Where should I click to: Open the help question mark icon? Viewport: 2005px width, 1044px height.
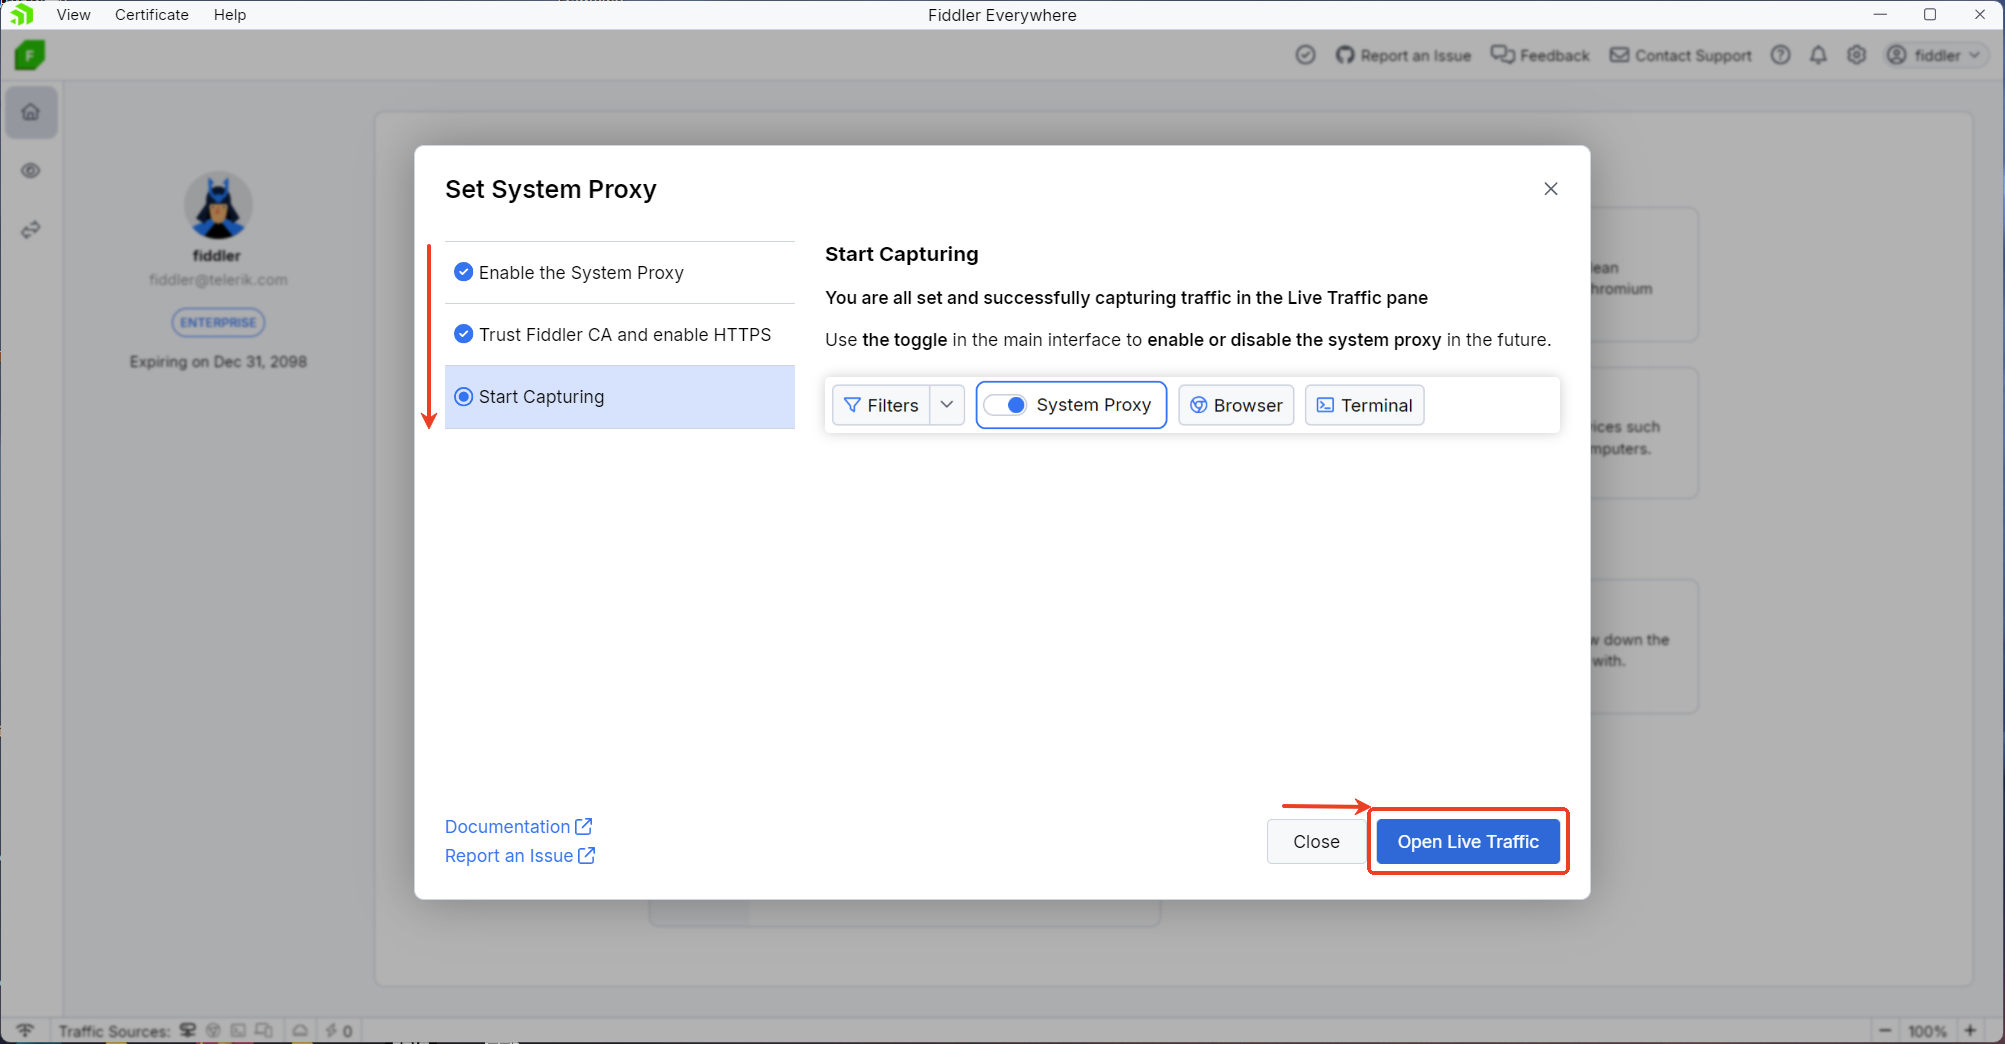click(1780, 55)
